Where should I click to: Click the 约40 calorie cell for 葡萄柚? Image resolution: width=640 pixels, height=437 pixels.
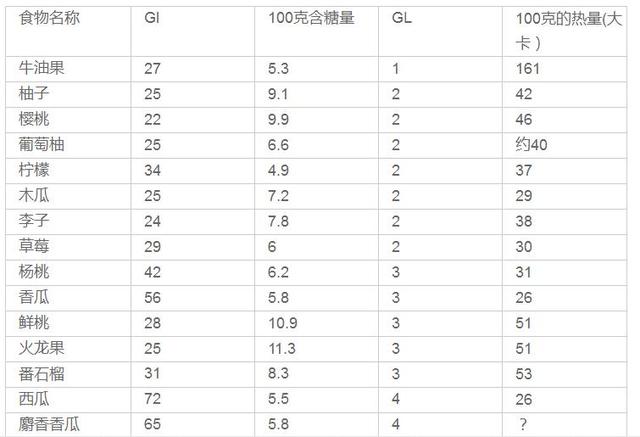tap(532, 145)
